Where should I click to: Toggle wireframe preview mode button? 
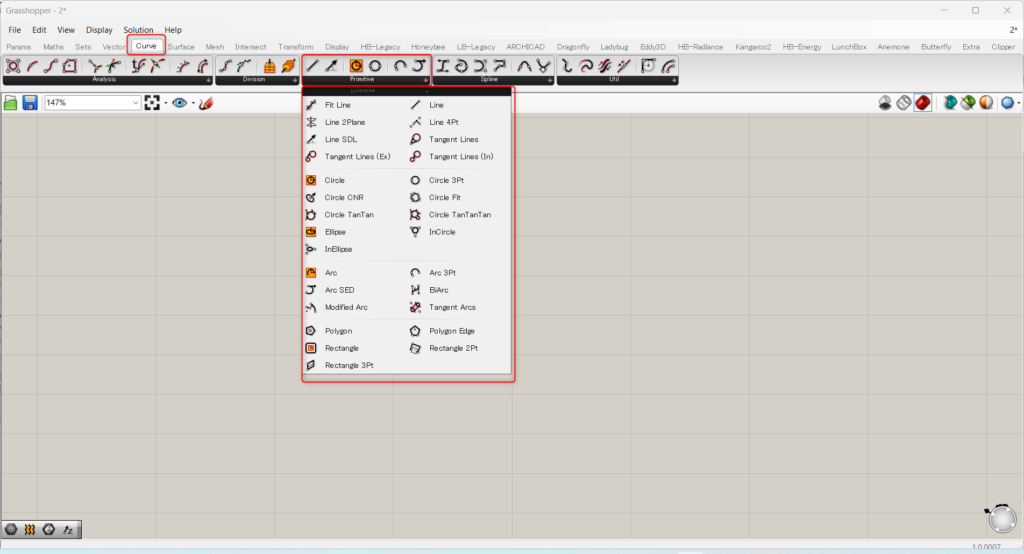[903, 103]
